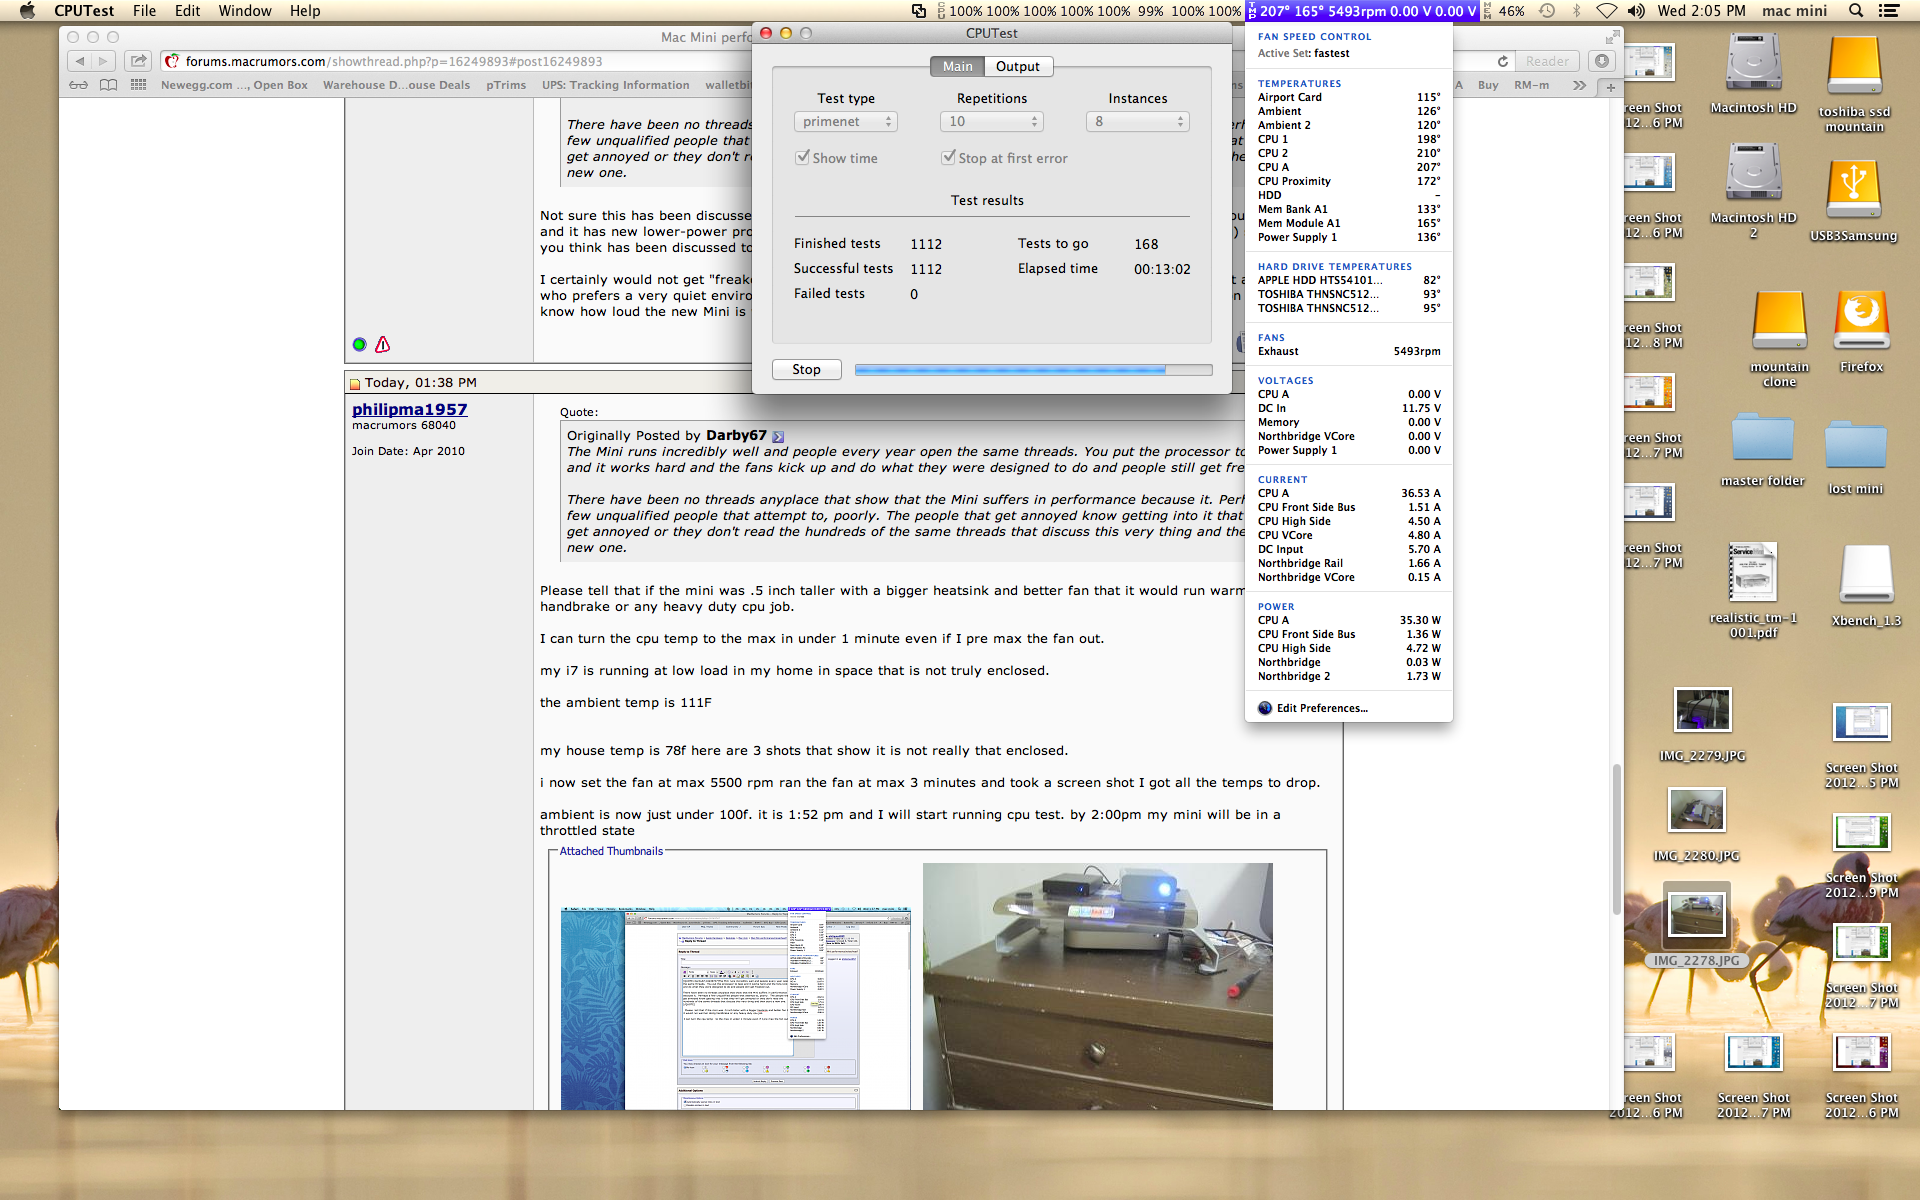Open the Instances dropdown showing 8
Viewport: 1920px width, 1200px height.
pyautogui.click(x=1137, y=122)
